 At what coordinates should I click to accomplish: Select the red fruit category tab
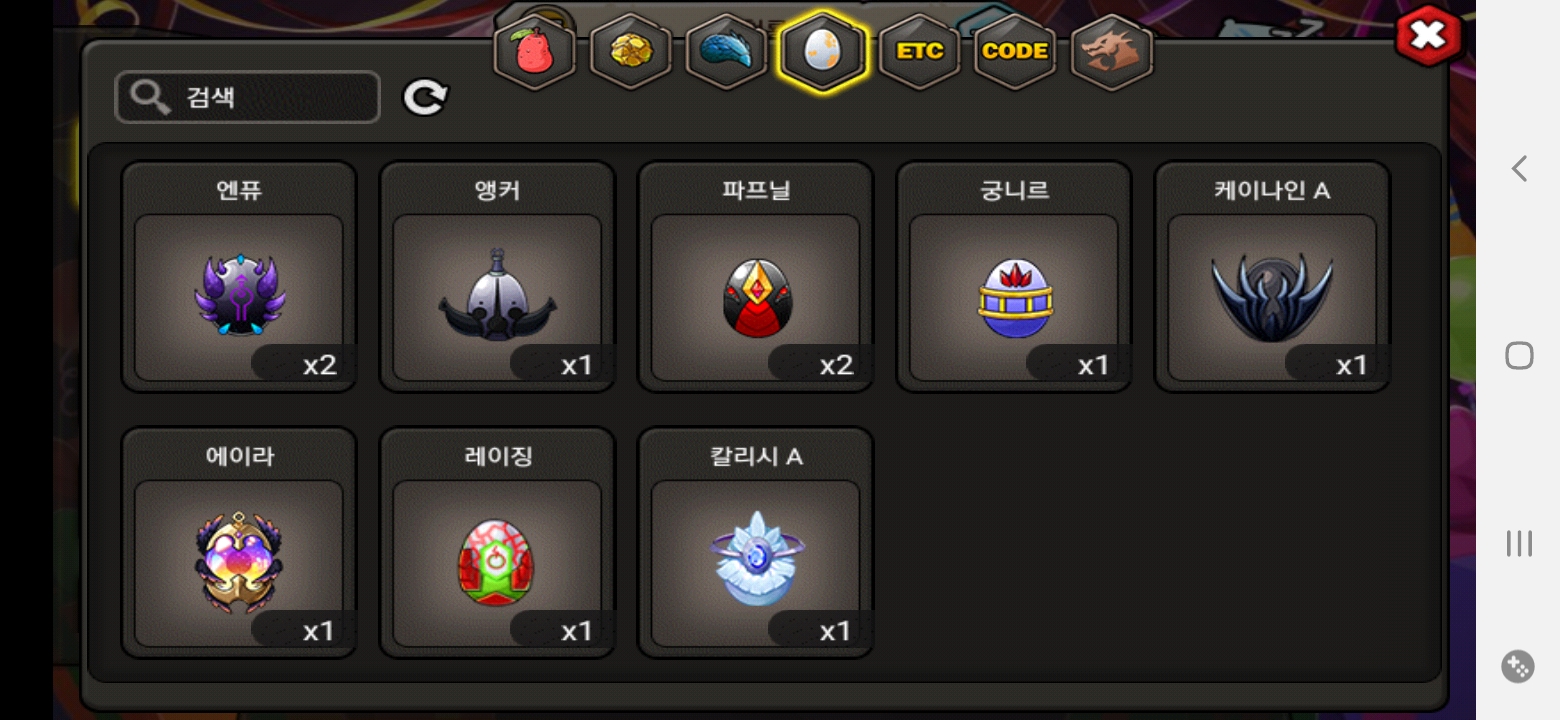pos(535,52)
